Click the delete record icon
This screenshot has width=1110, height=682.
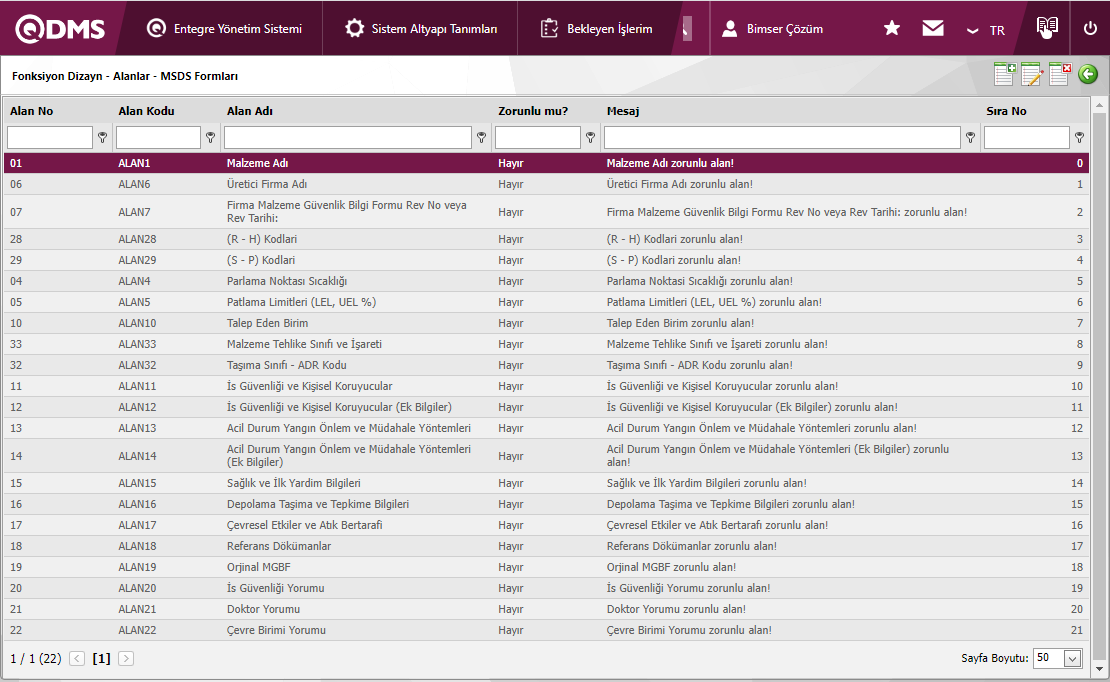point(1060,74)
